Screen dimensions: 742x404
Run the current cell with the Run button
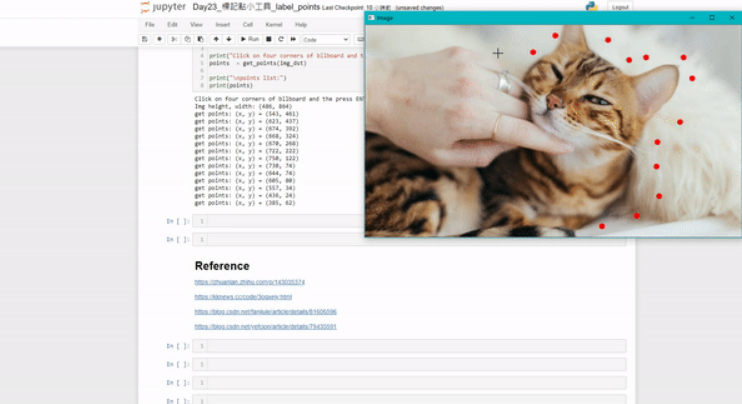[x=250, y=39]
